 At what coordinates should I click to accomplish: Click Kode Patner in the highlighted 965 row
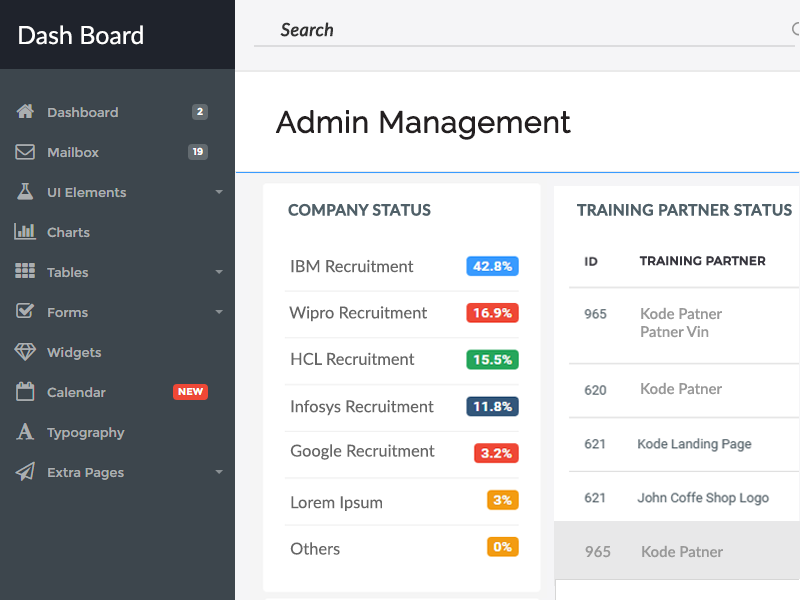coord(682,552)
